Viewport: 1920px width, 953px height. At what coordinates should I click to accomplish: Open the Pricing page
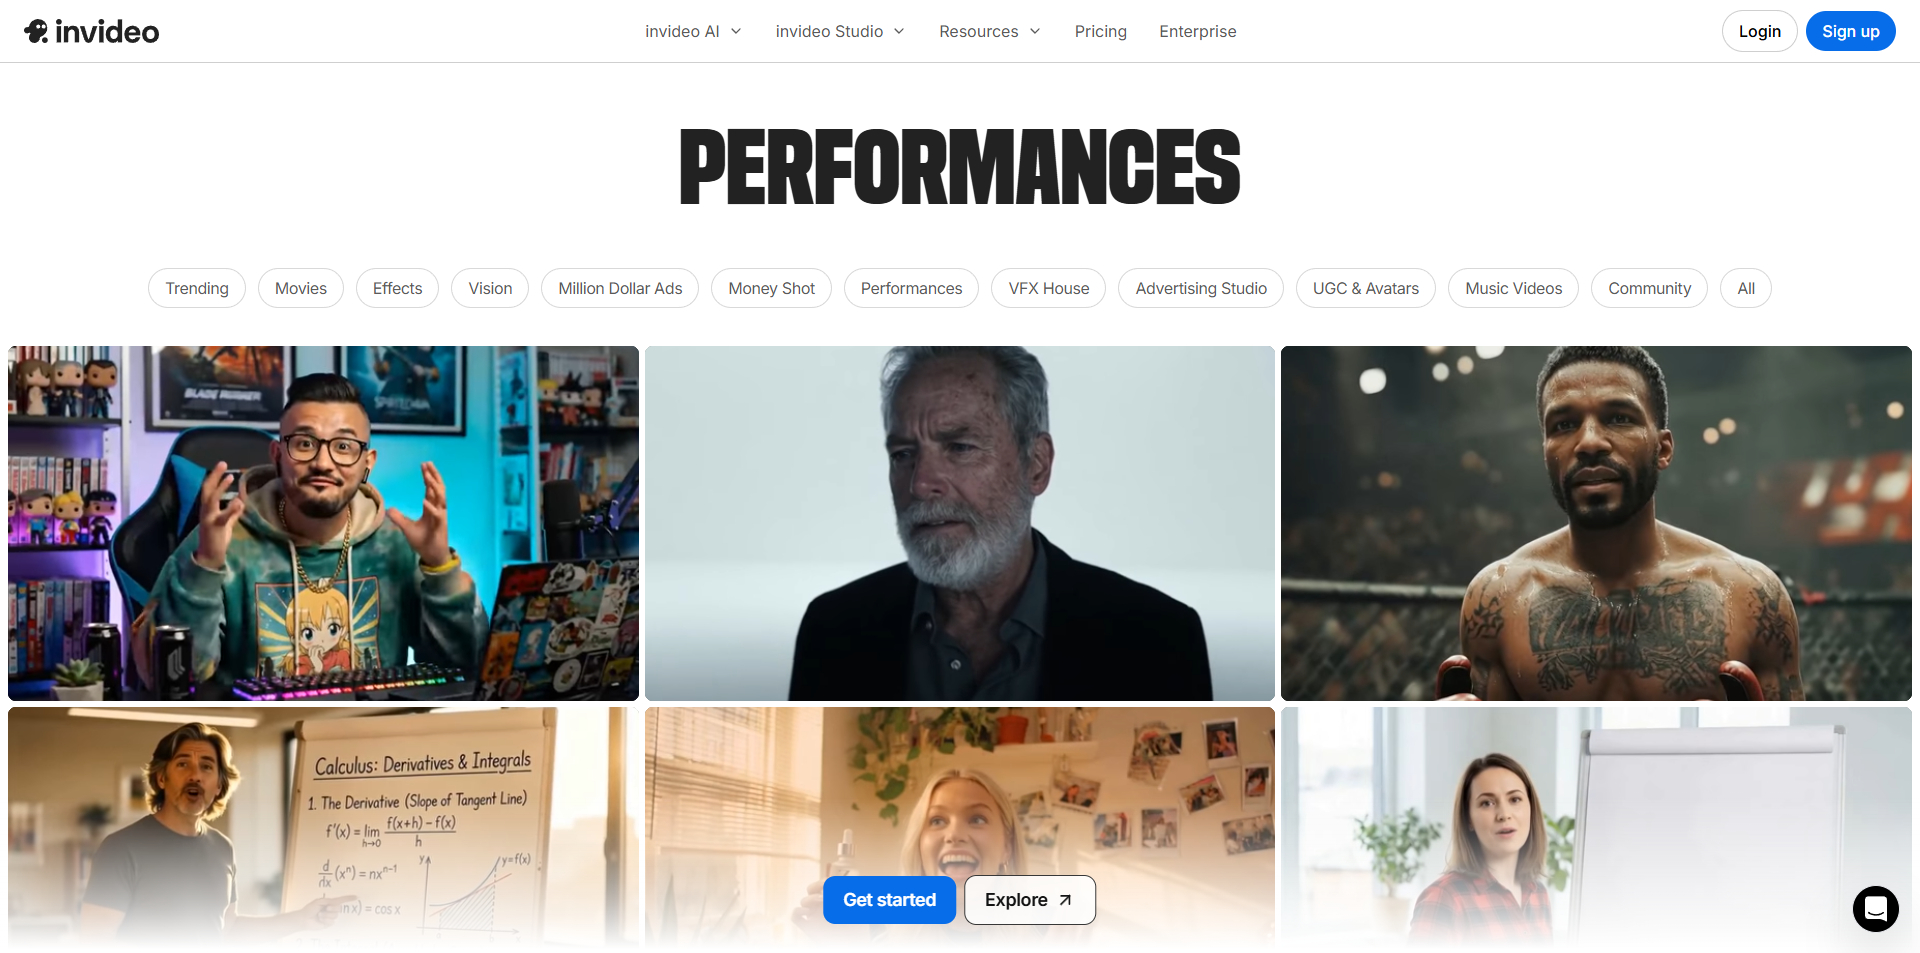tap(1100, 31)
